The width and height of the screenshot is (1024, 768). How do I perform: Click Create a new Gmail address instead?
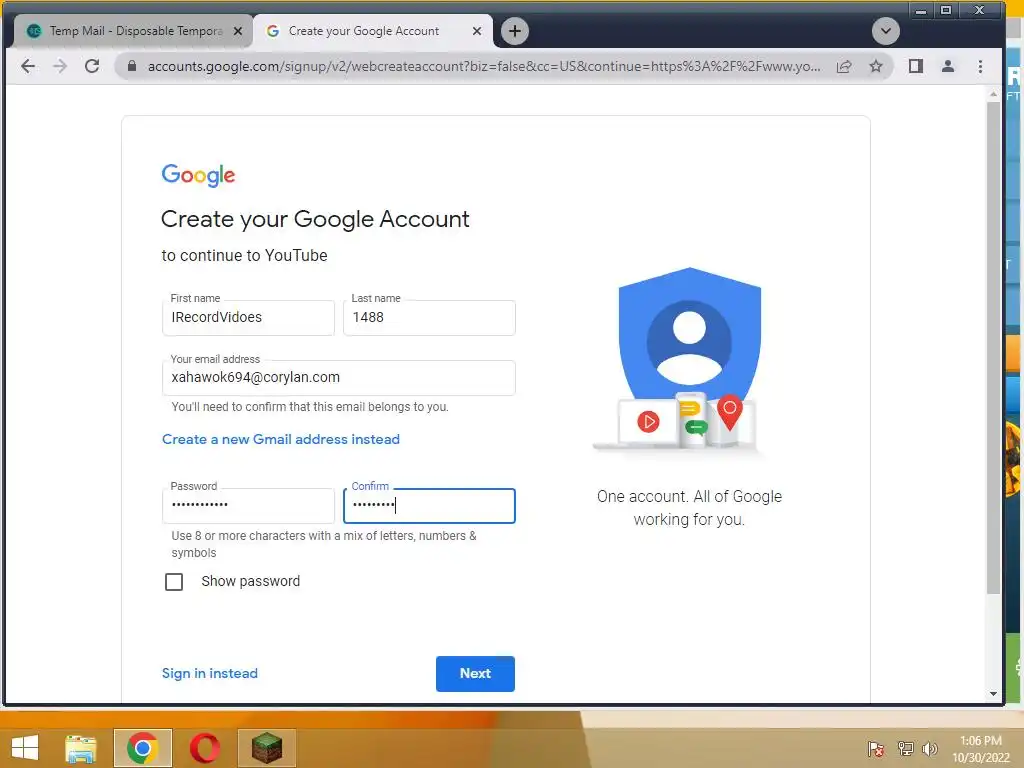(x=281, y=440)
